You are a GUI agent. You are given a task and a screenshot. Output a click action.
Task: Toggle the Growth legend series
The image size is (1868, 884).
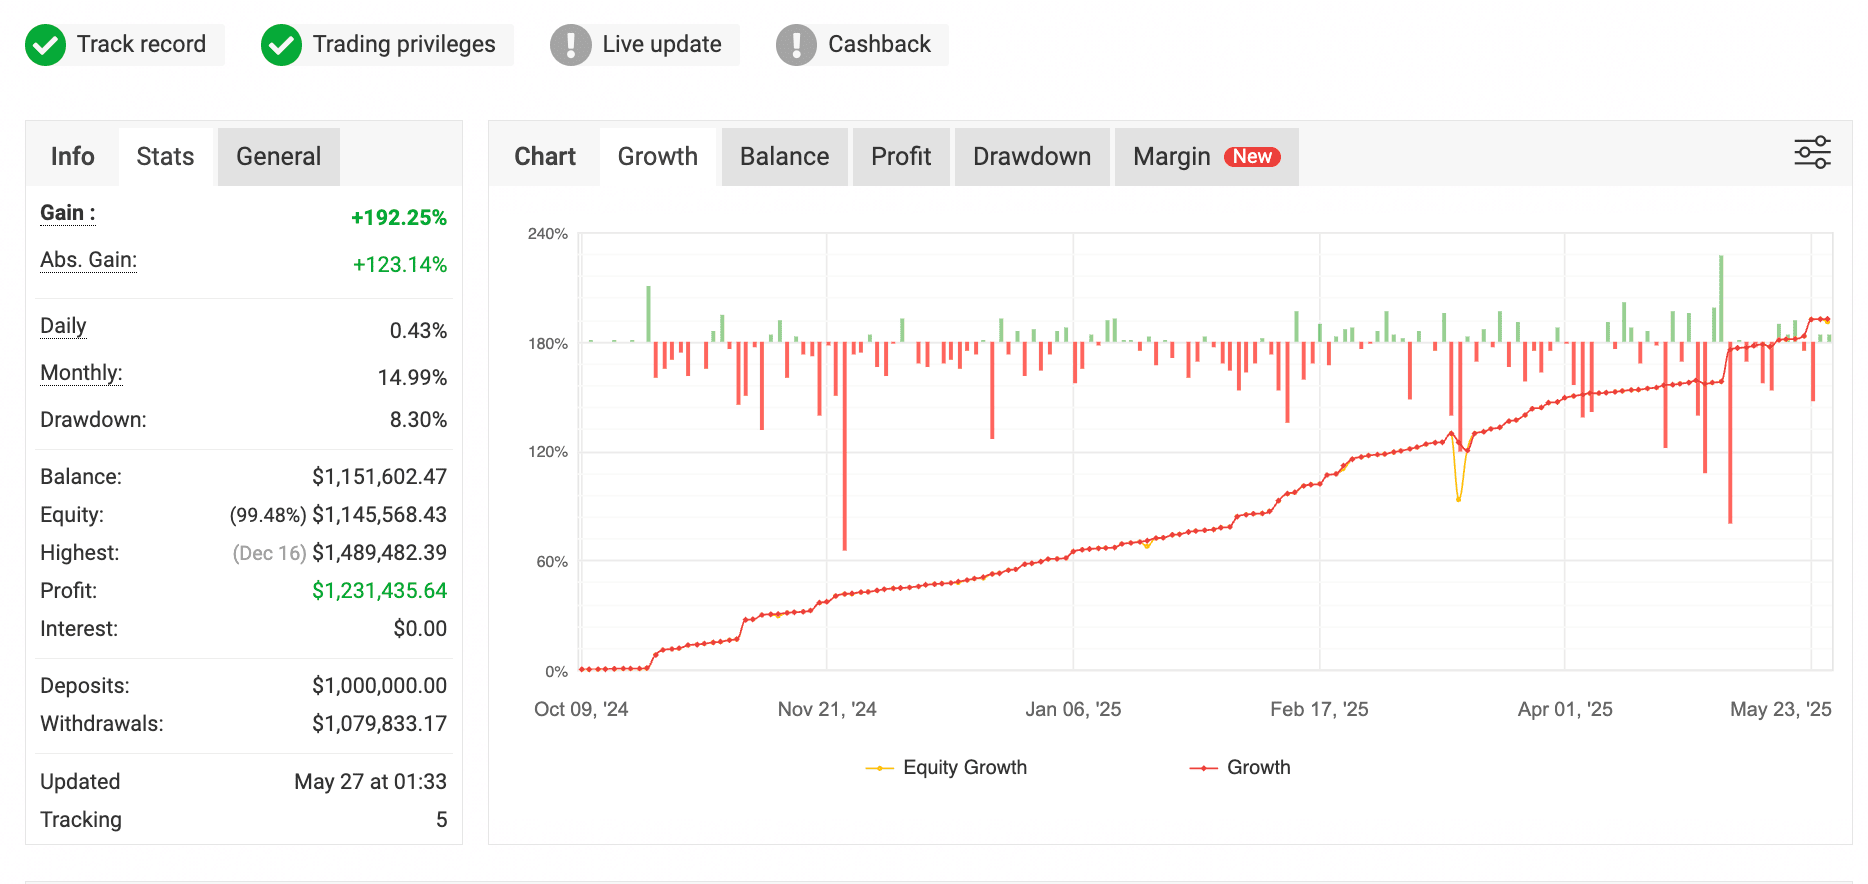tap(1240, 767)
